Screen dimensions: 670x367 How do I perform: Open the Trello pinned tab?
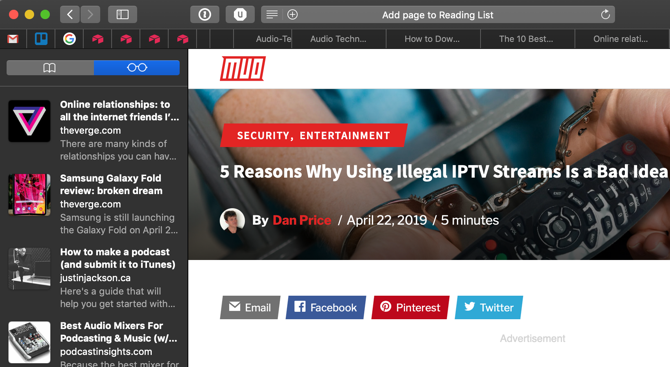(41, 39)
